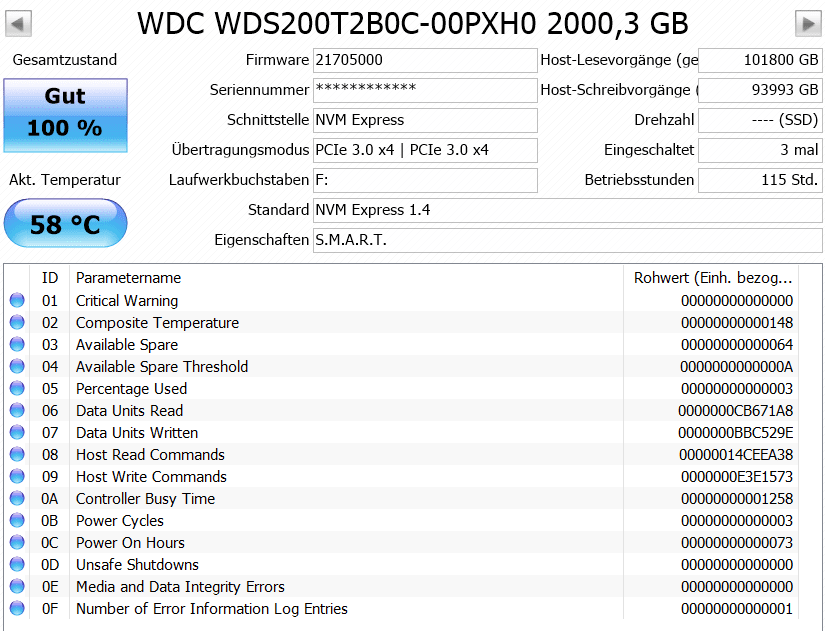The image size is (825, 631).
Task: Click the Firmware field showing 21705000
Action: (x=425, y=61)
